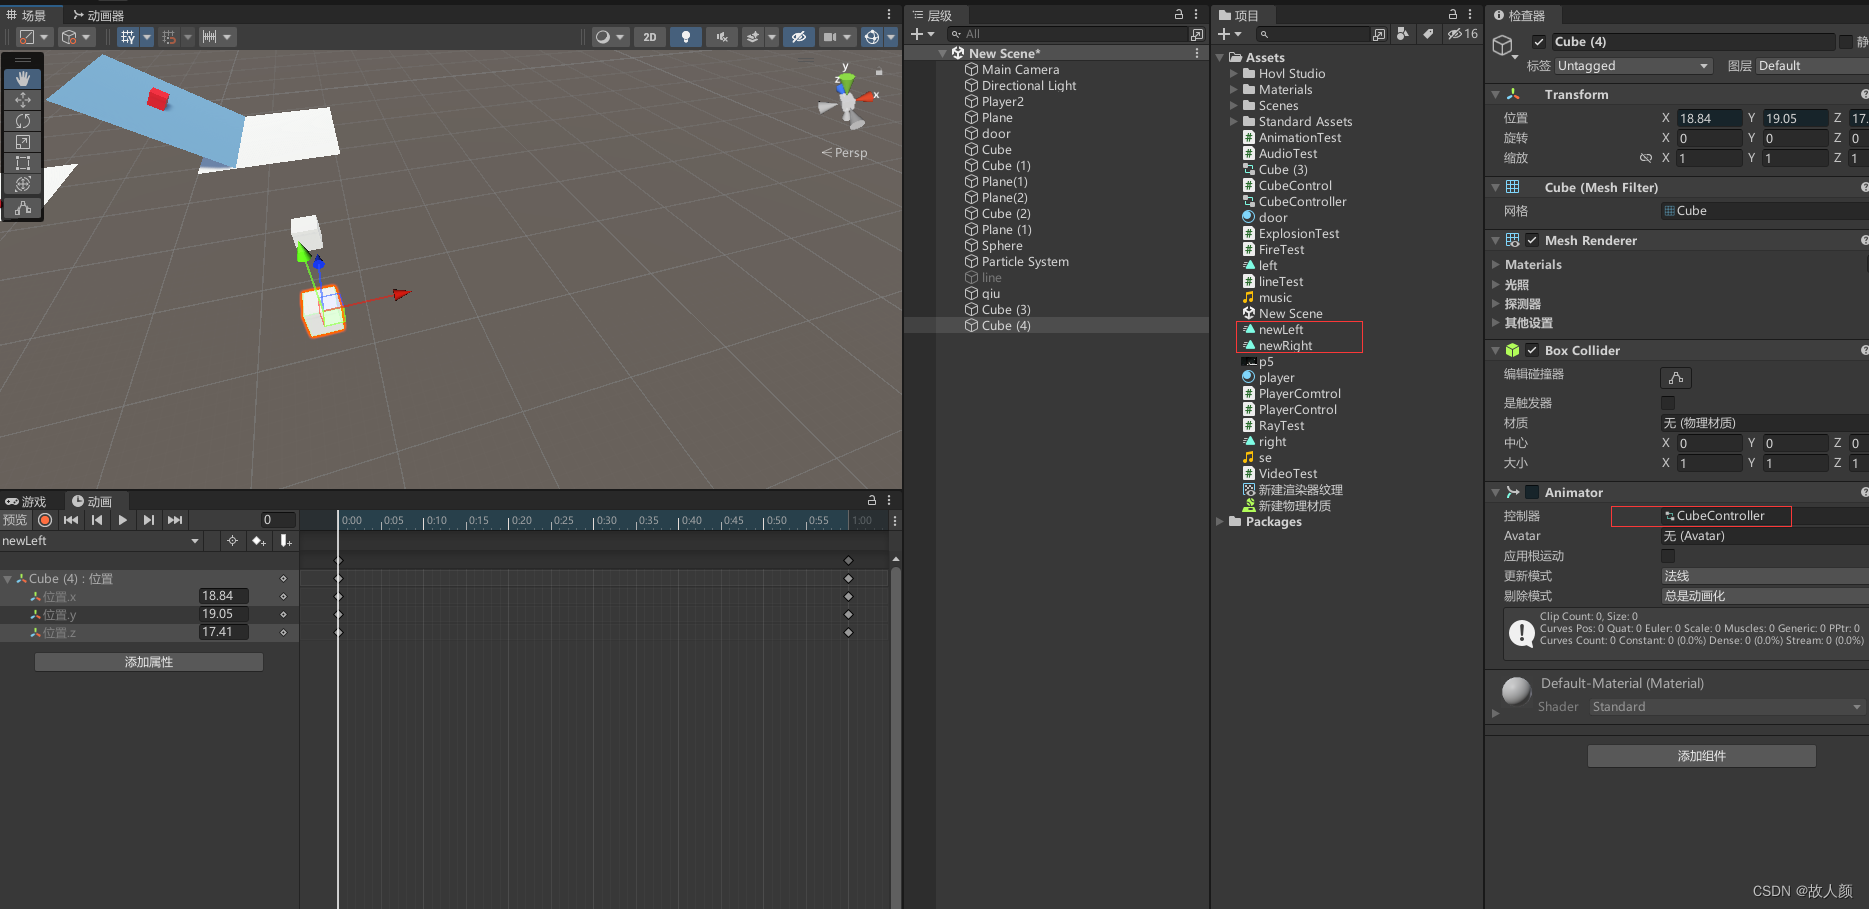Open the newLeft clip dropdown
Viewport: 1869px width, 909px height.
(x=101, y=541)
